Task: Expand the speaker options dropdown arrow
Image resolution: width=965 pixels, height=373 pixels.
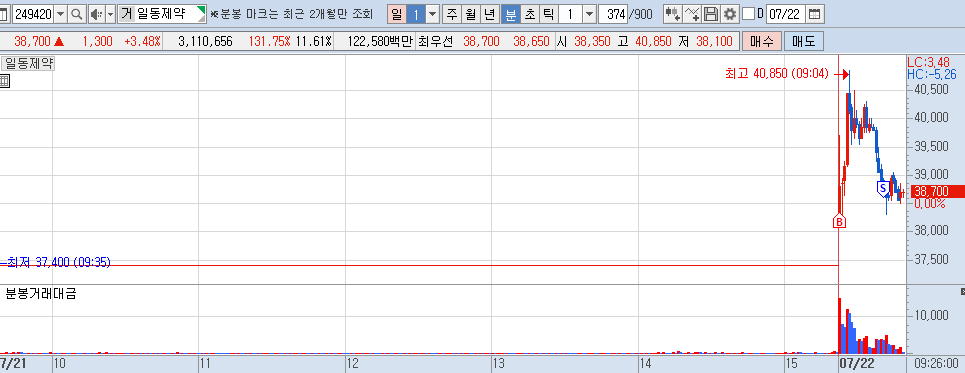Action: click(110, 14)
